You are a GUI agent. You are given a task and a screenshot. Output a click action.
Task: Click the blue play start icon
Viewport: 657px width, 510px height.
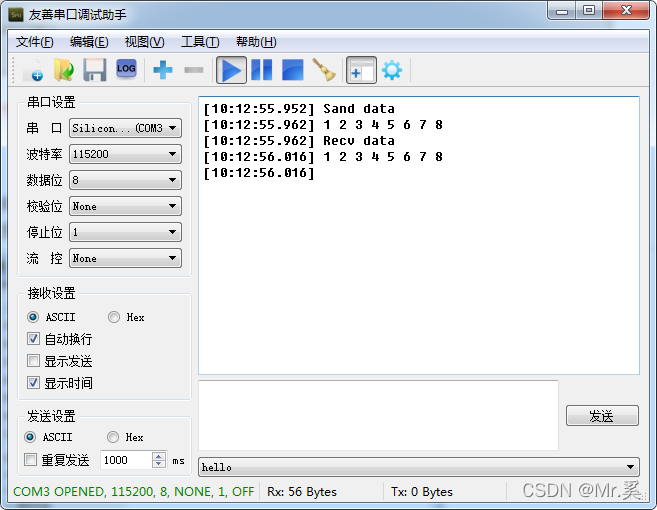[231, 70]
